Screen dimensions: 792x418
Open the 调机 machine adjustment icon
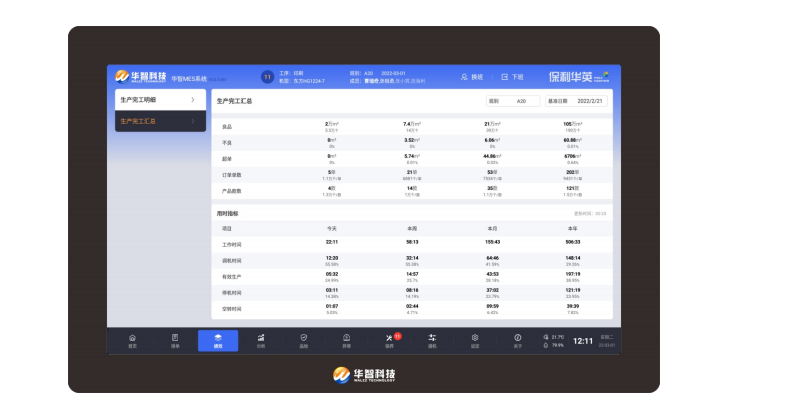433,340
